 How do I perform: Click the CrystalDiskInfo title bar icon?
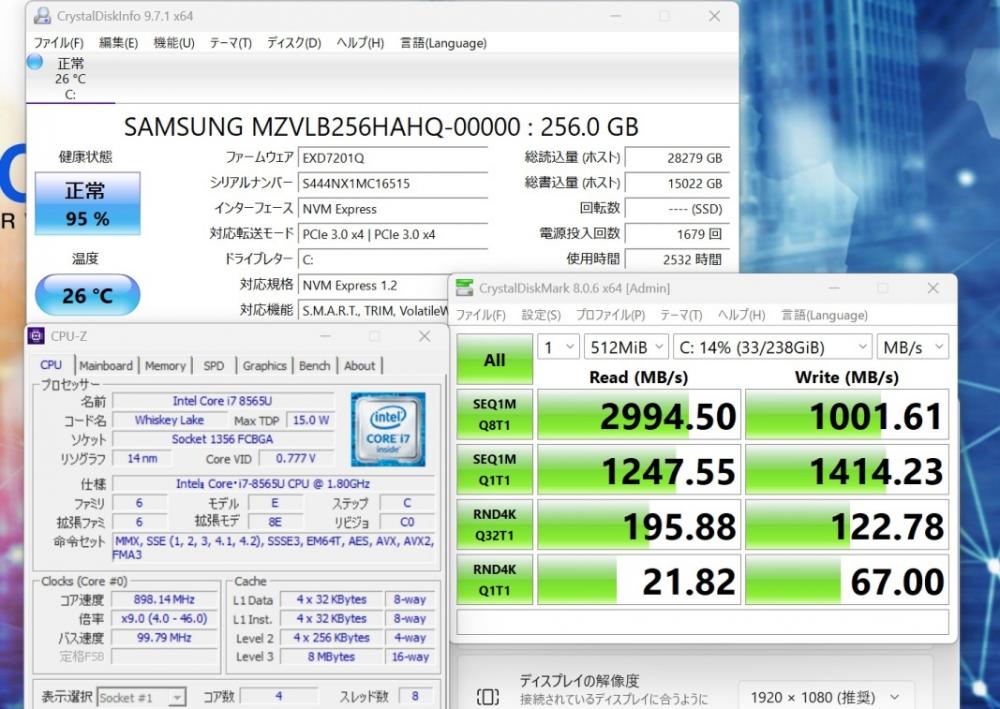click(x=42, y=16)
